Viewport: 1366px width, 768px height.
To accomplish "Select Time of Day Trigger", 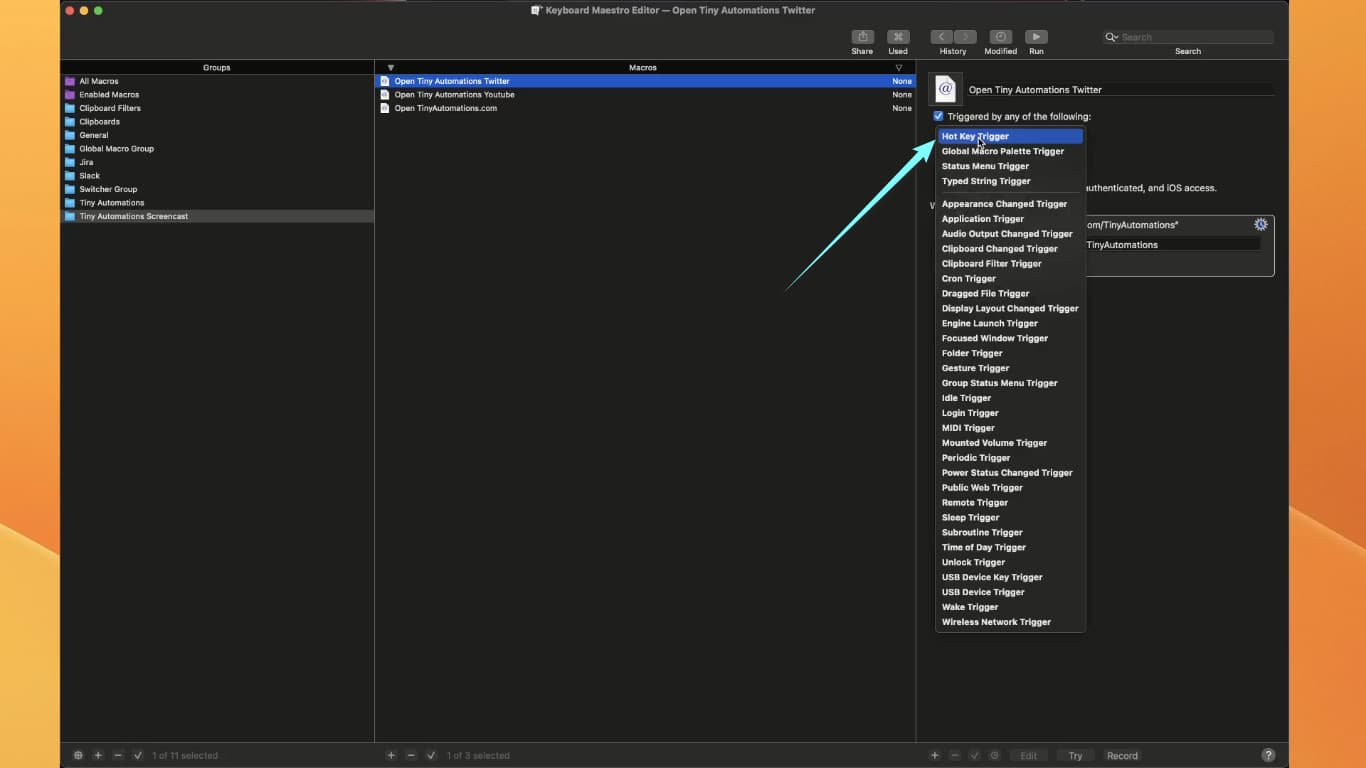I will [1010, 547].
